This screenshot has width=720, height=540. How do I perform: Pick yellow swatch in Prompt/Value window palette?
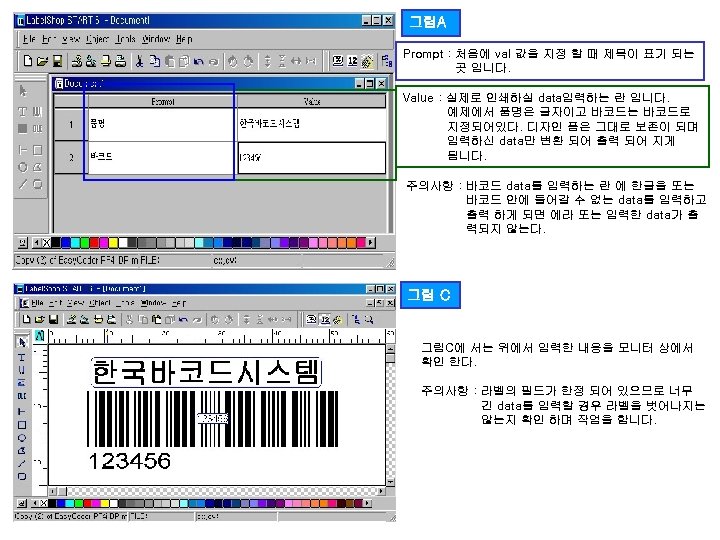click(113, 242)
